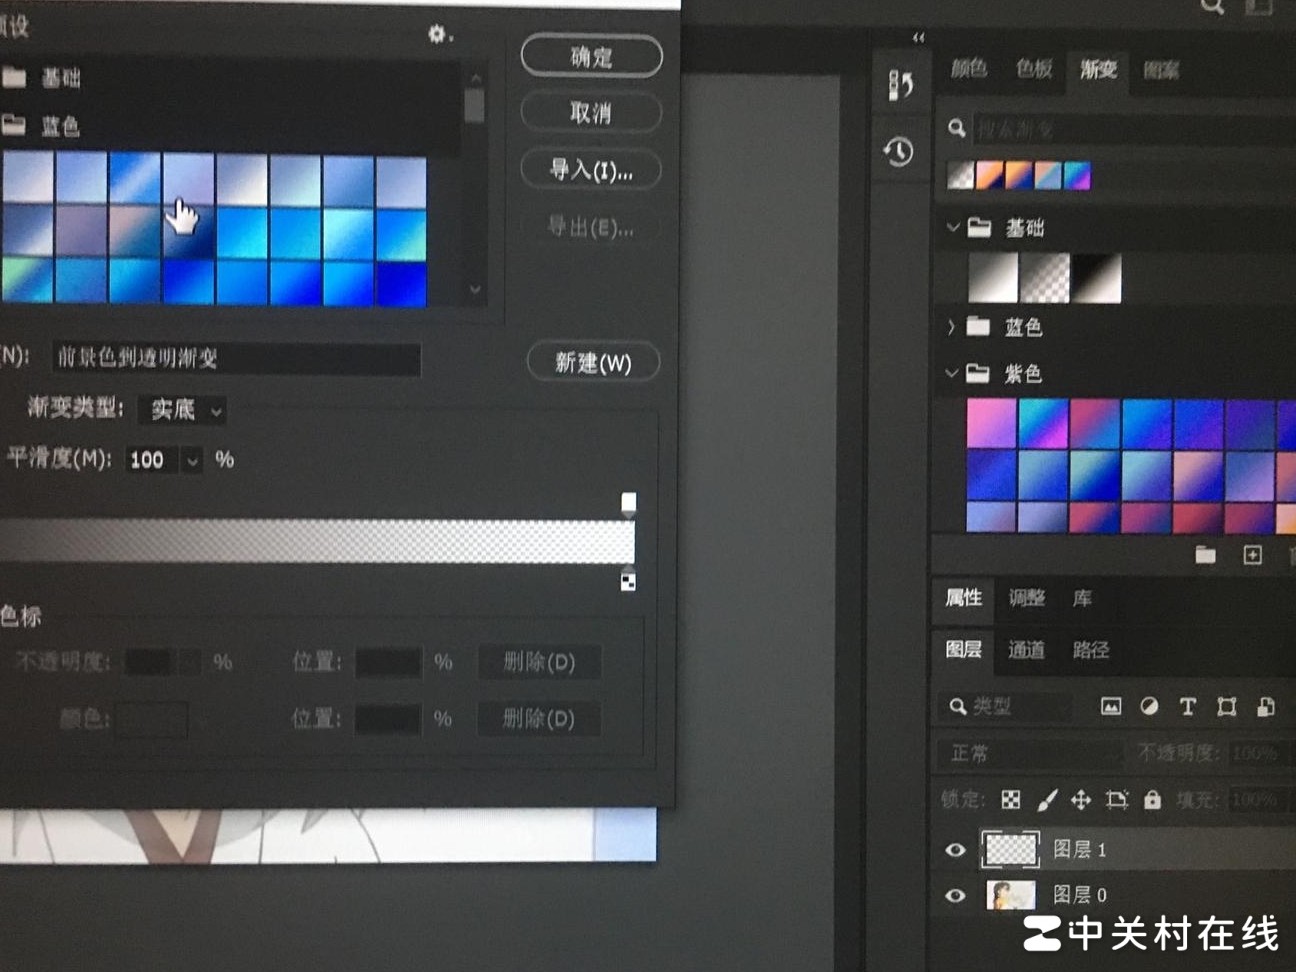Select first purple gradient swatch in 紫色
This screenshot has width=1296, height=972.
click(x=991, y=422)
